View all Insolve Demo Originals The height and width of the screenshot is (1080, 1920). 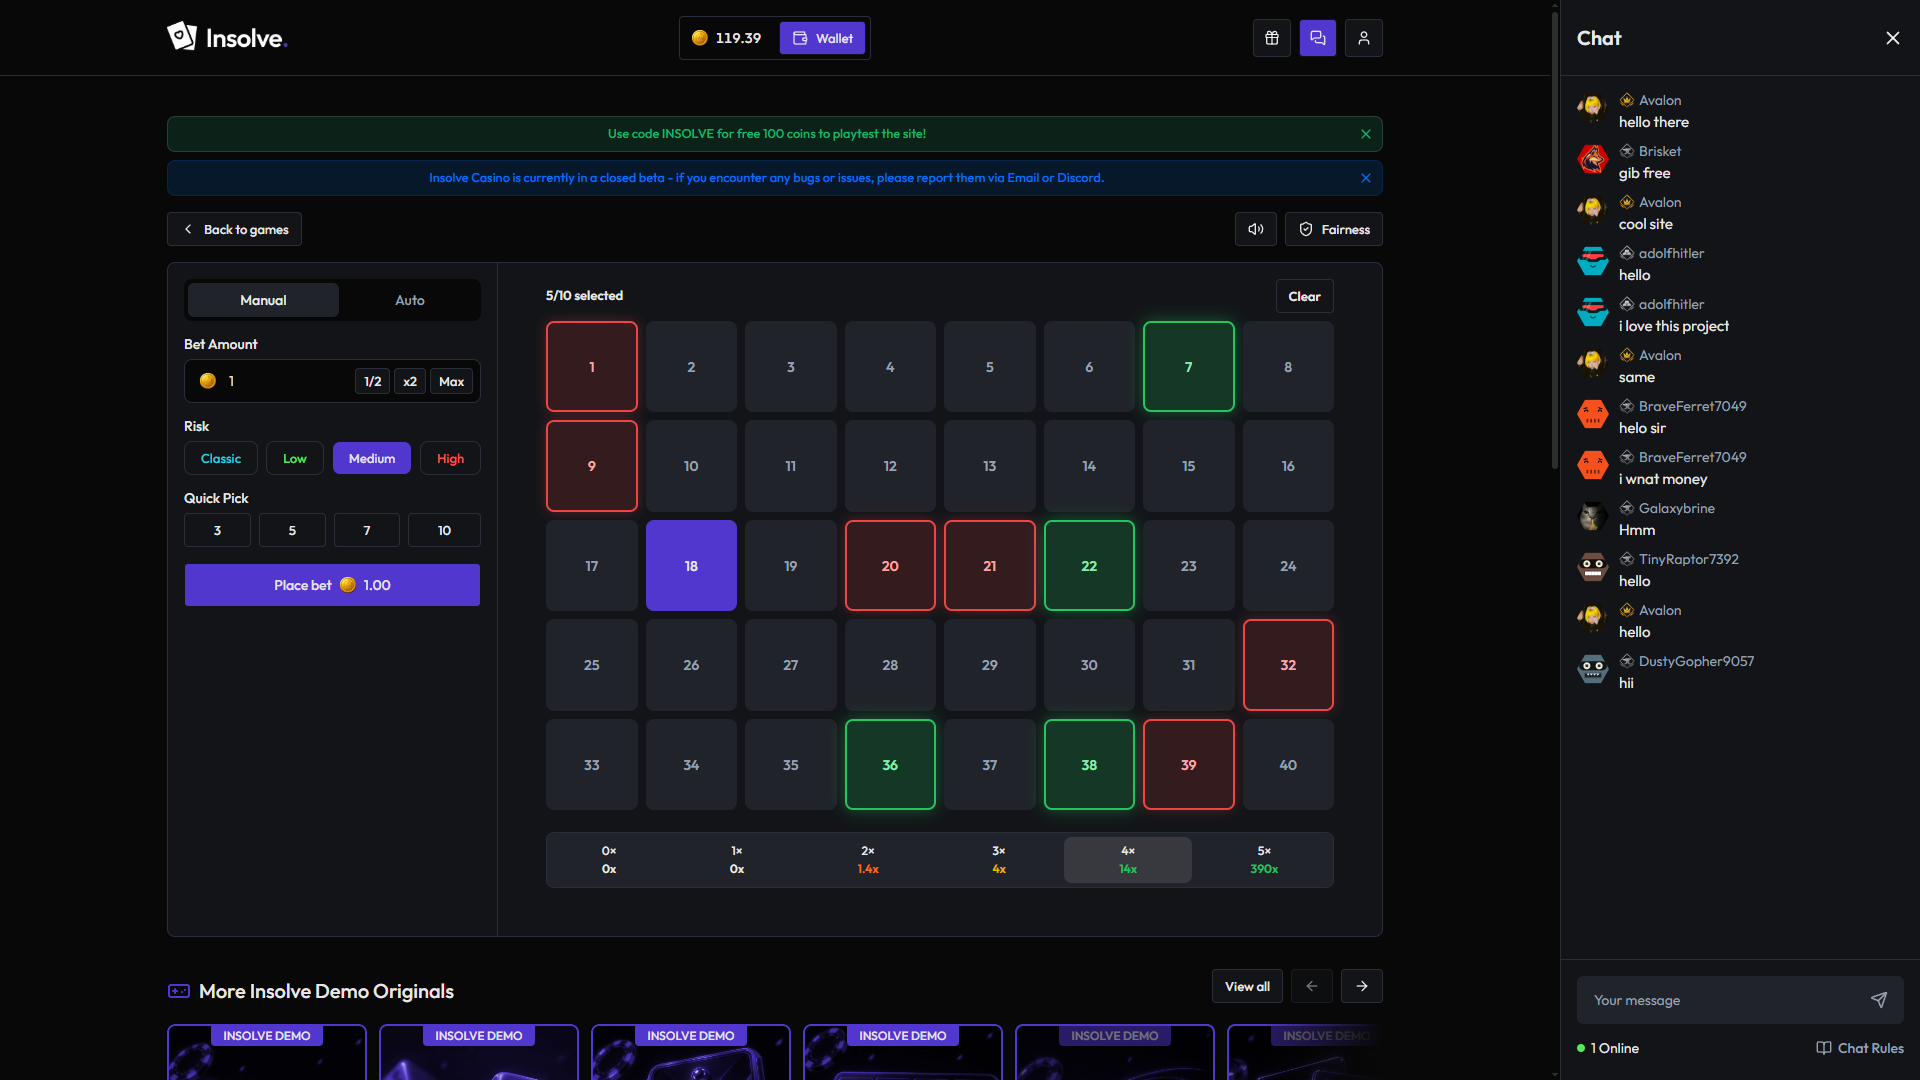click(1247, 986)
